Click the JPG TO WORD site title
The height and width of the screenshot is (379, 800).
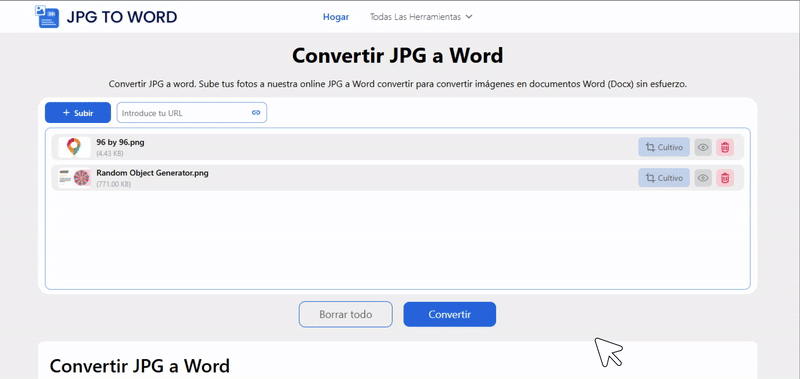(122, 17)
